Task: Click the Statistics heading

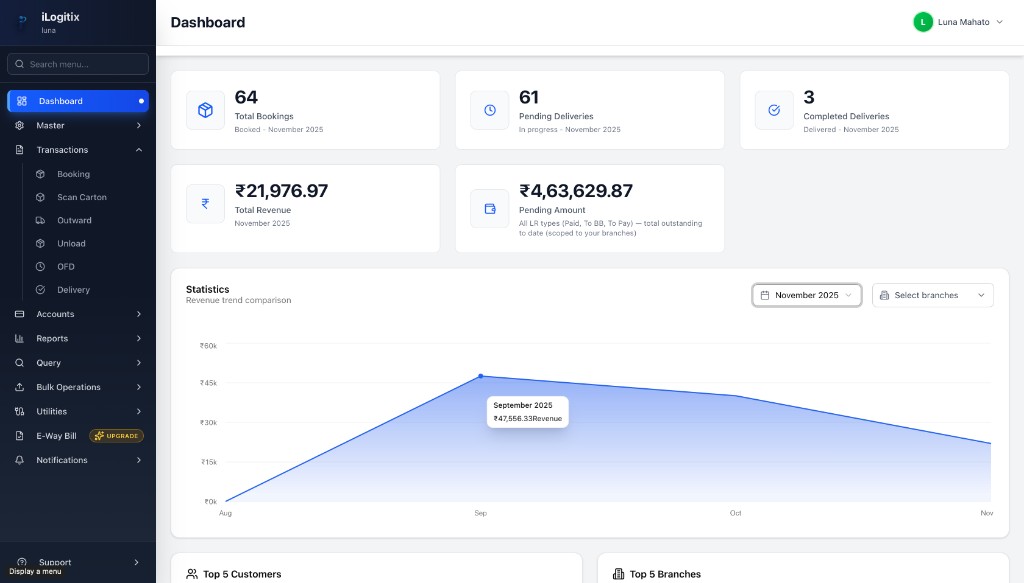Action: pyautogui.click(x=208, y=289)
